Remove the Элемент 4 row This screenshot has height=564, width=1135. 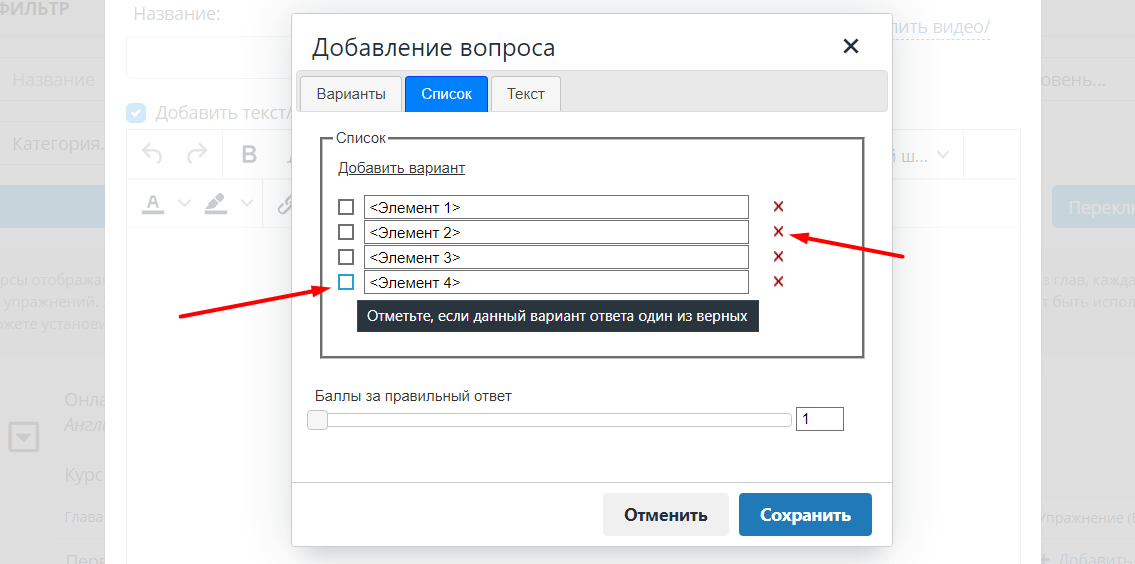click(x=778, y=282)
